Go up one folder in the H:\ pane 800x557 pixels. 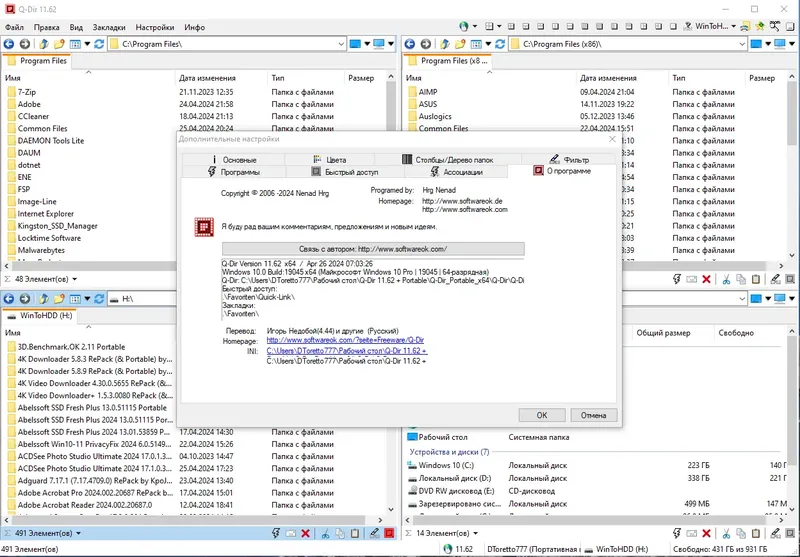[44, 298]
